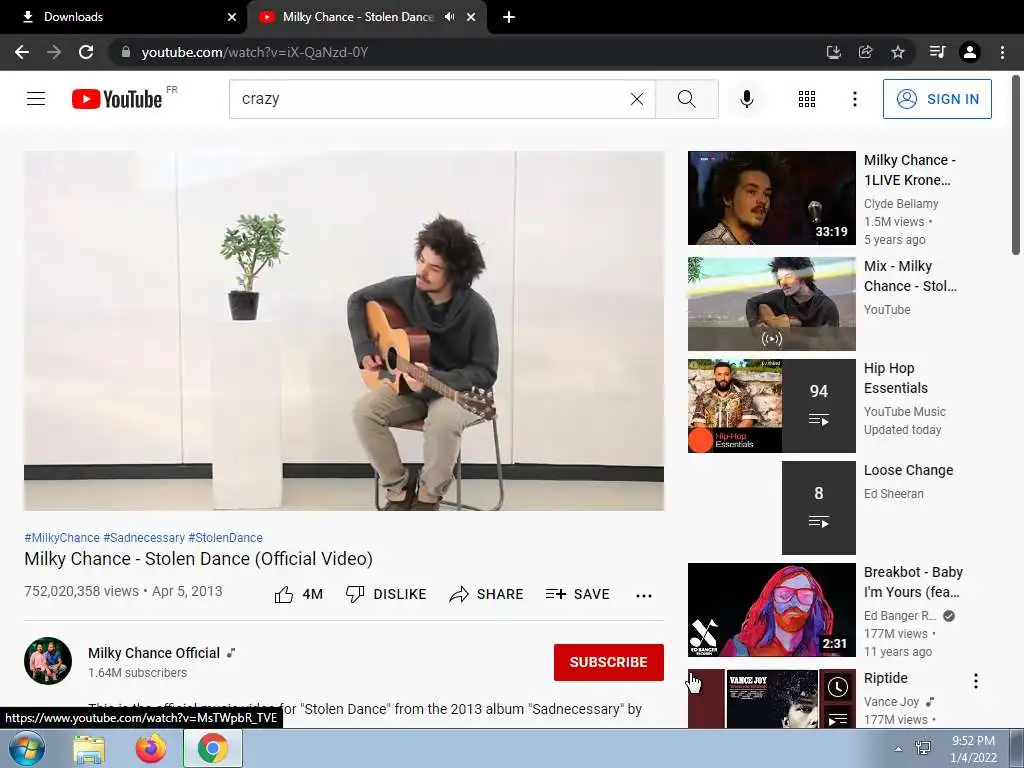Click the magnifier search button
Viewport: 1024px width, 768px height.
pos(686,99)
